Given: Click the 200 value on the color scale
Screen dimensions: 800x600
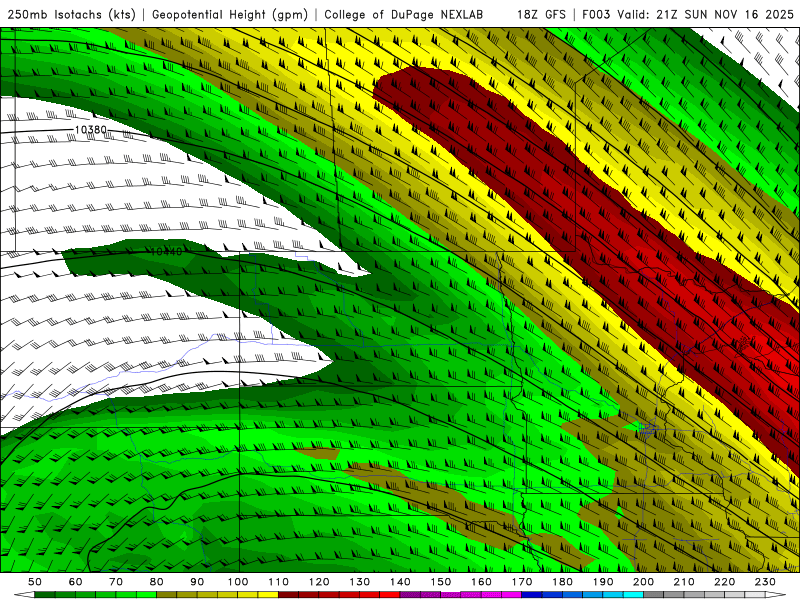Looking at the screenshot, I should point(643,582).
